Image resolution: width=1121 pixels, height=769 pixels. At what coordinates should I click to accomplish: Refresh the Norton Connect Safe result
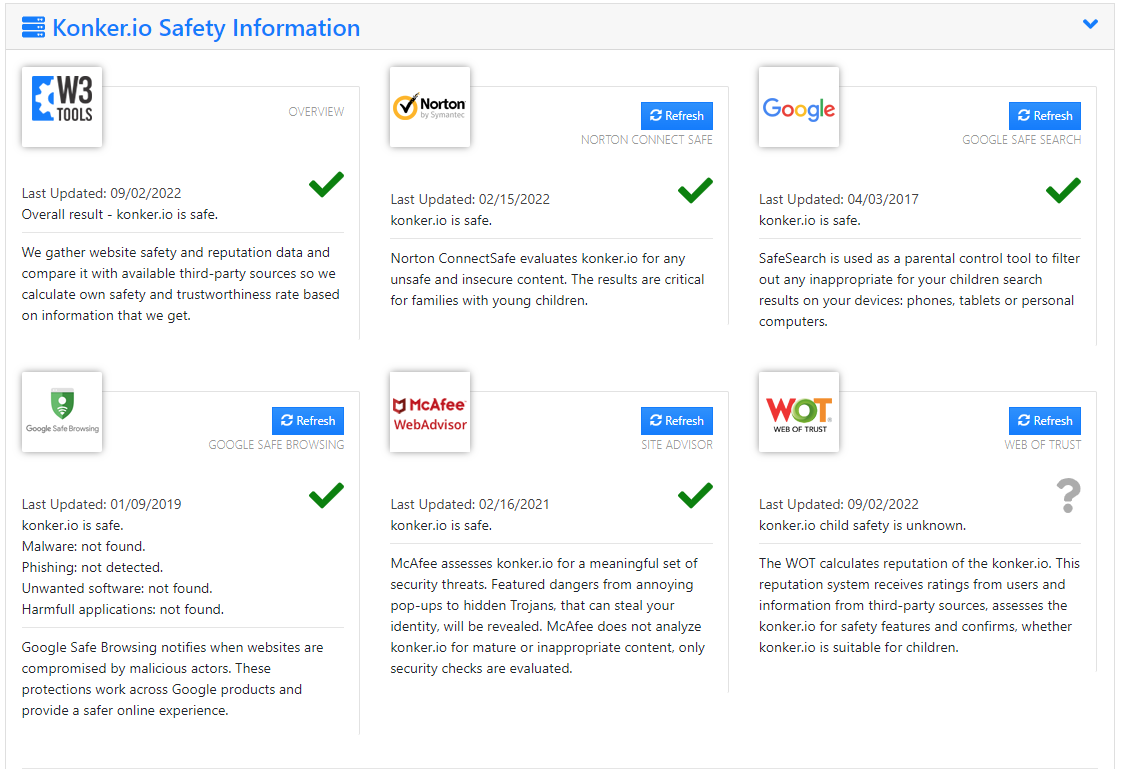pyautogui.click(x=676, y=116)
